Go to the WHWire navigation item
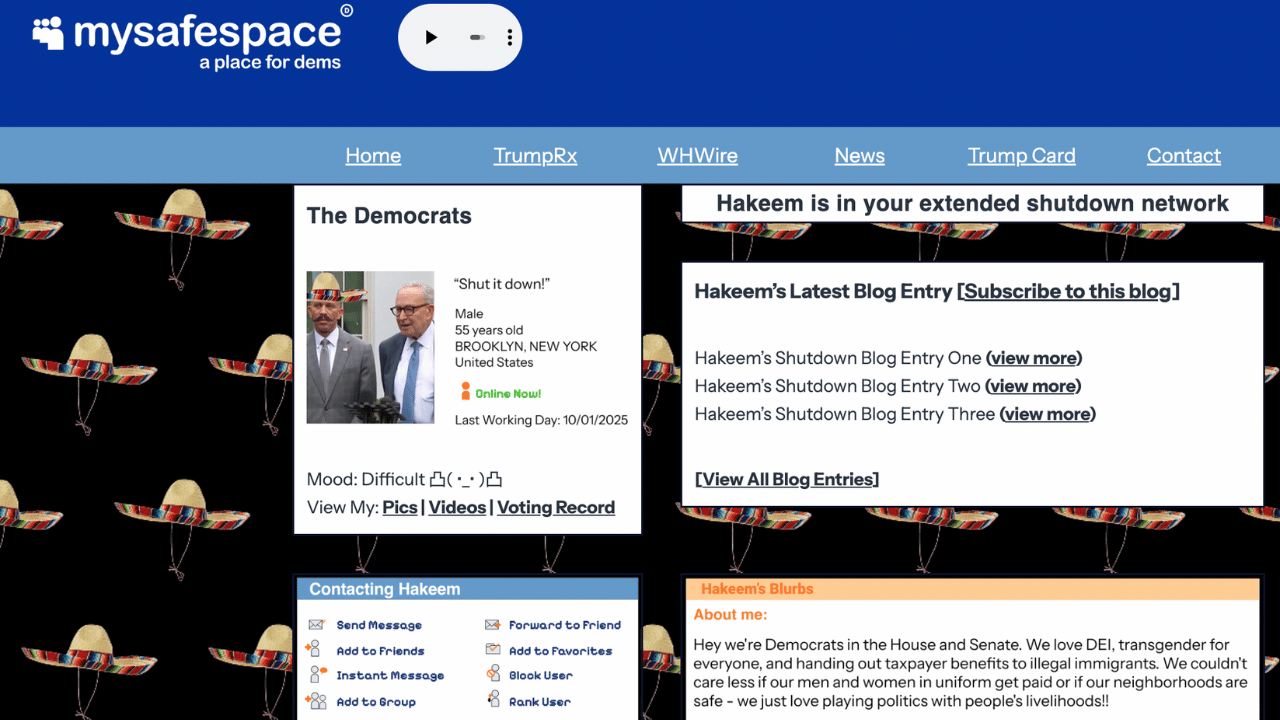Viewport: 1280px width, 720px height. 697,156
